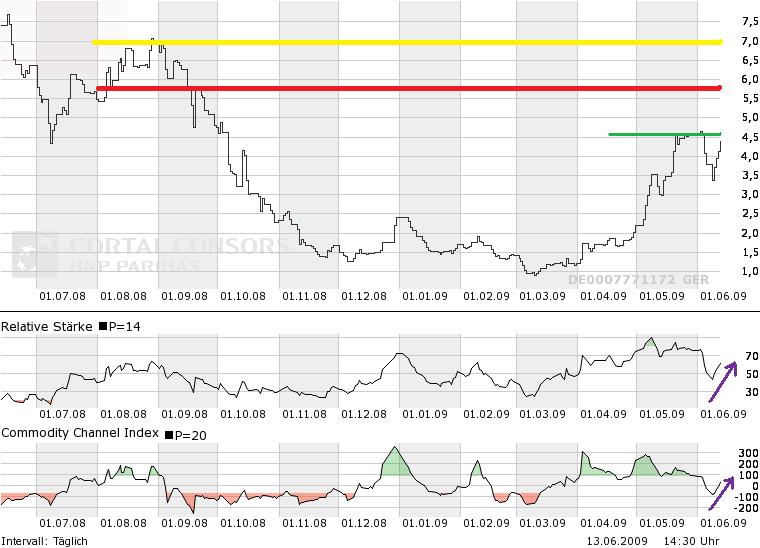Click 01.10.08 on the CCI date axis
This screenshot has height=548, width=760.
tap(243, 523)
